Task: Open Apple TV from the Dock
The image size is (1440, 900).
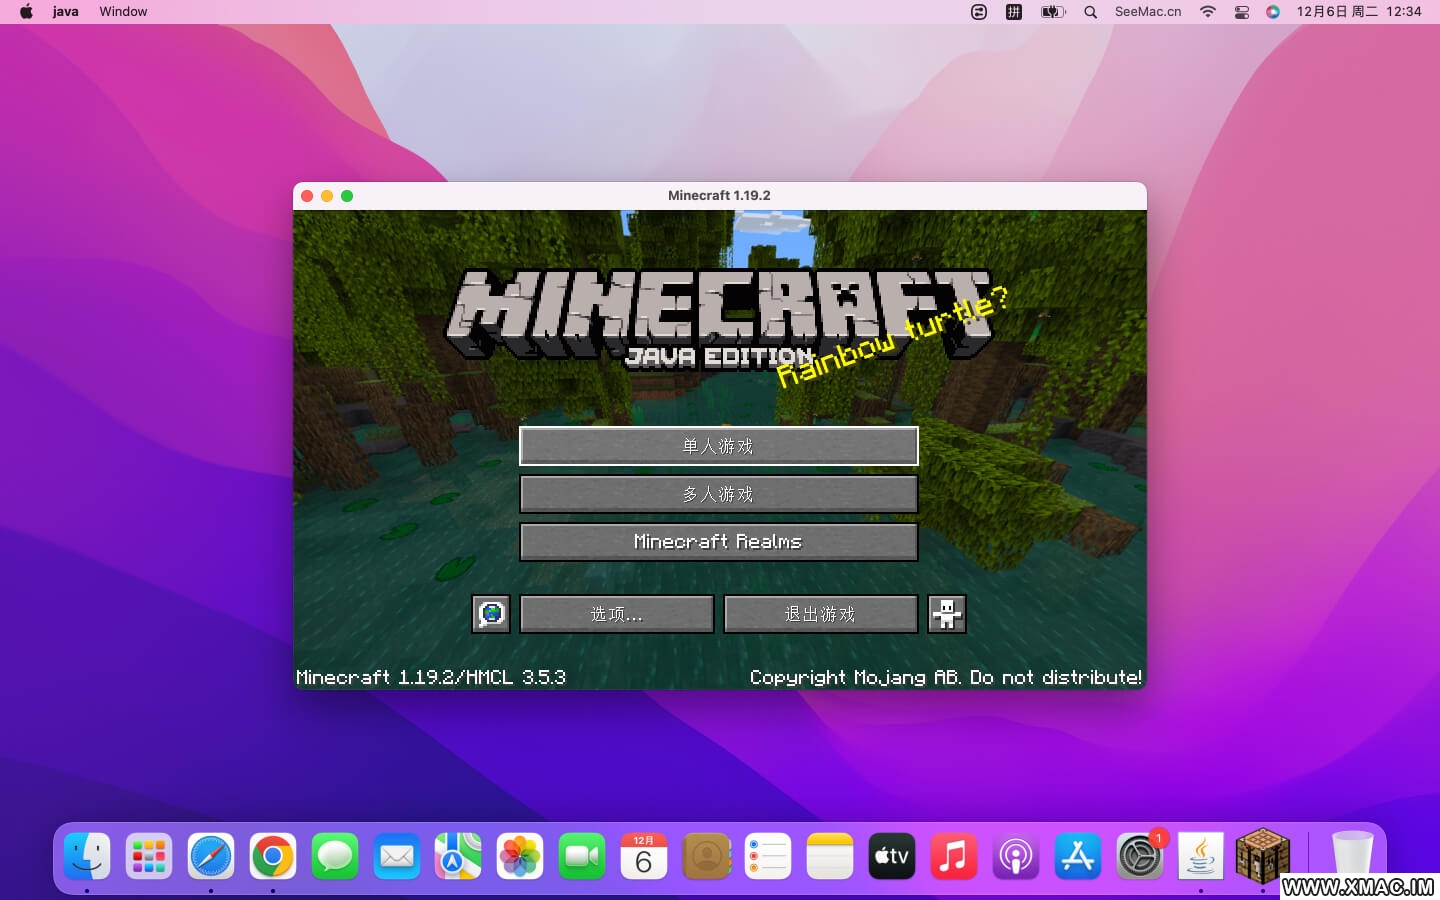Action: pyautogui.click(x=892, y=857)
